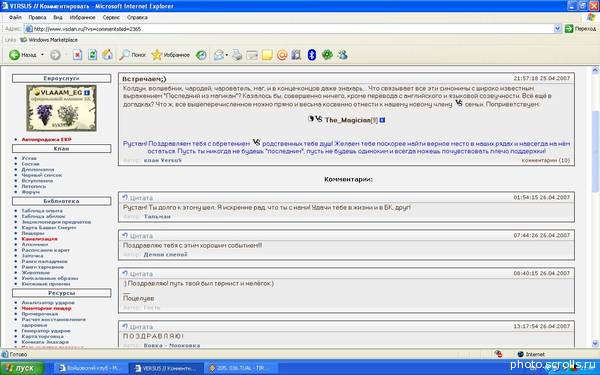600x375 pixels.
Task: Open the Messenger buddy icon
Action: point(342,55)
